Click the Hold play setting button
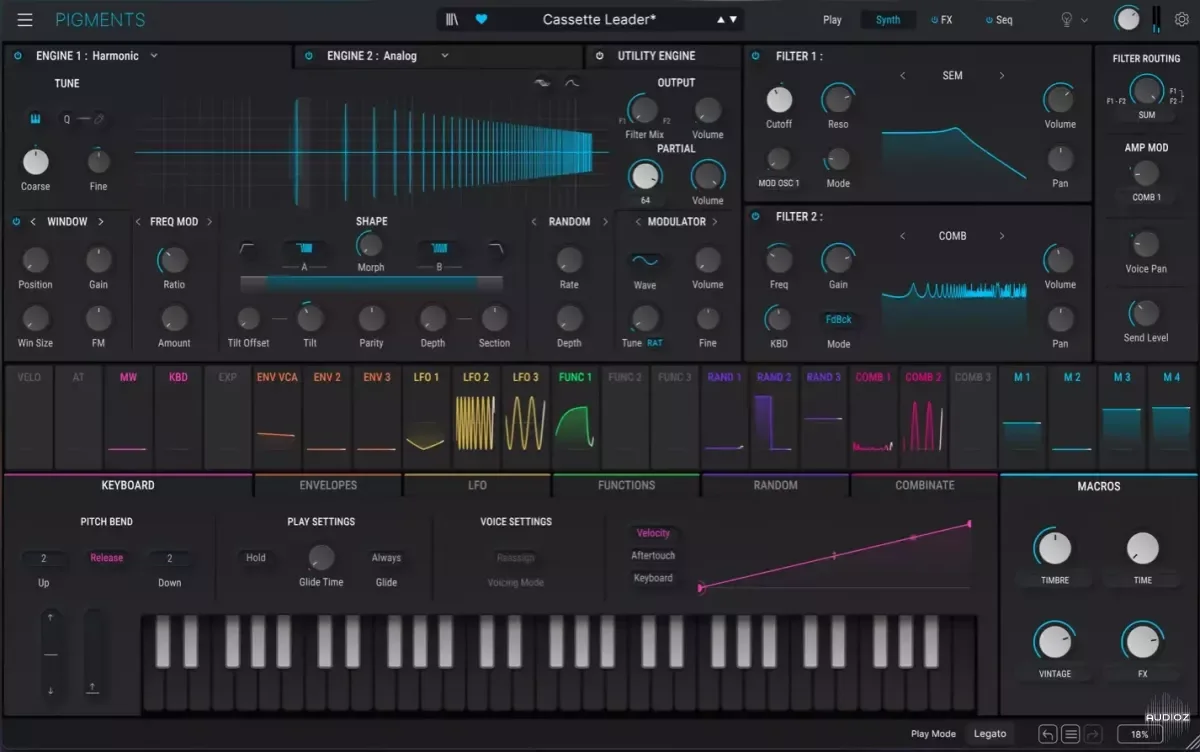This screenshot has height=752, width=1200. click(x=256, y=558)
